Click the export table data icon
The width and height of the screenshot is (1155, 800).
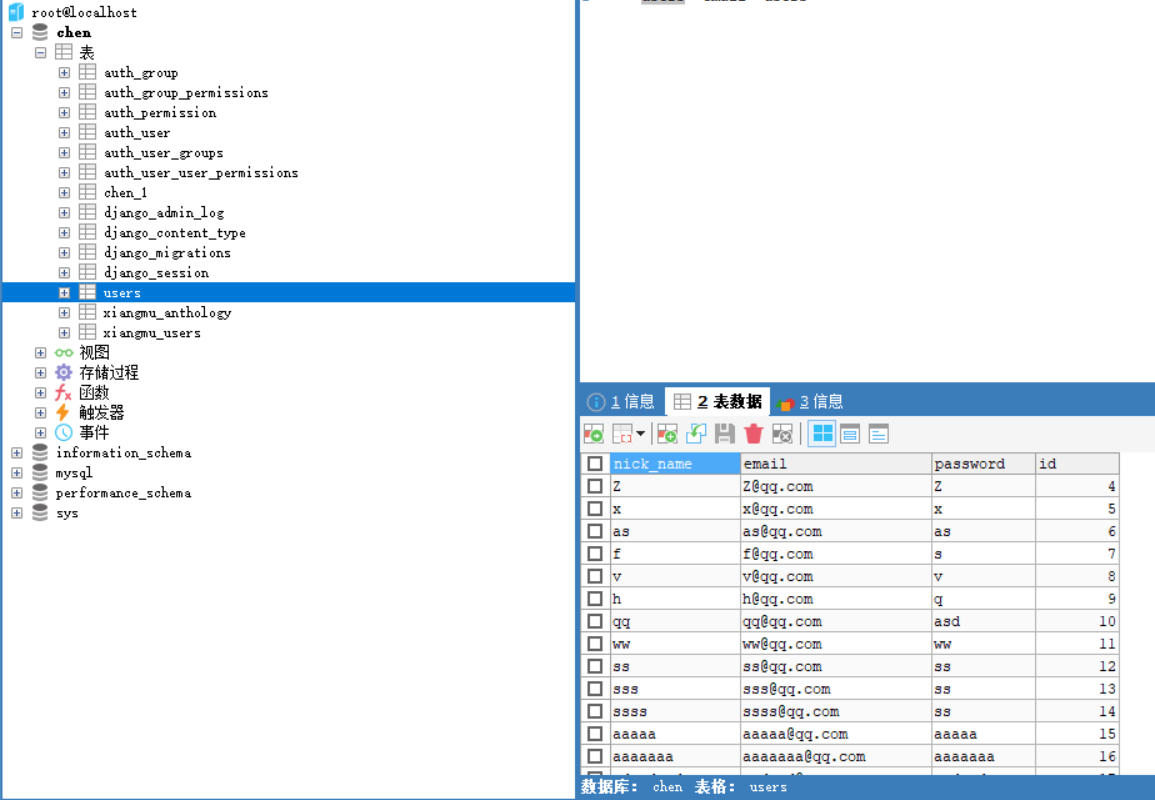click(x=594, y=434)
